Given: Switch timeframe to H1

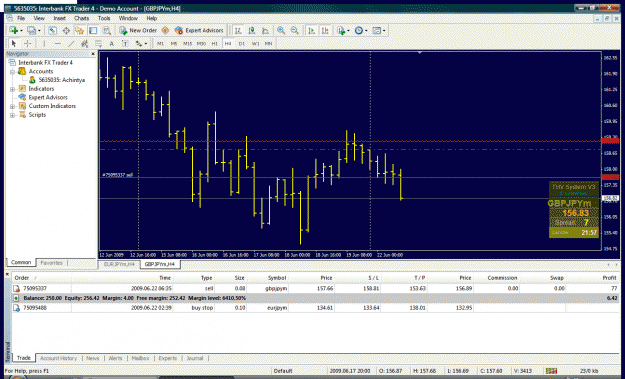Looking at the screenshot, I should (x=214, y=43).
